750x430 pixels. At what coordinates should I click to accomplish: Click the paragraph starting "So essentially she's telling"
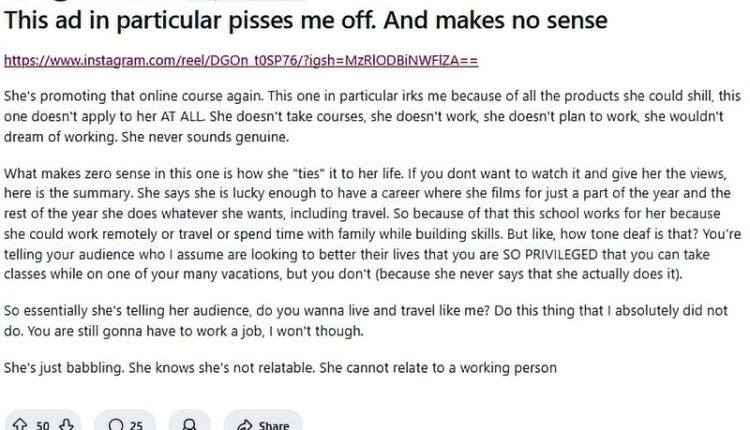[365, 320]
